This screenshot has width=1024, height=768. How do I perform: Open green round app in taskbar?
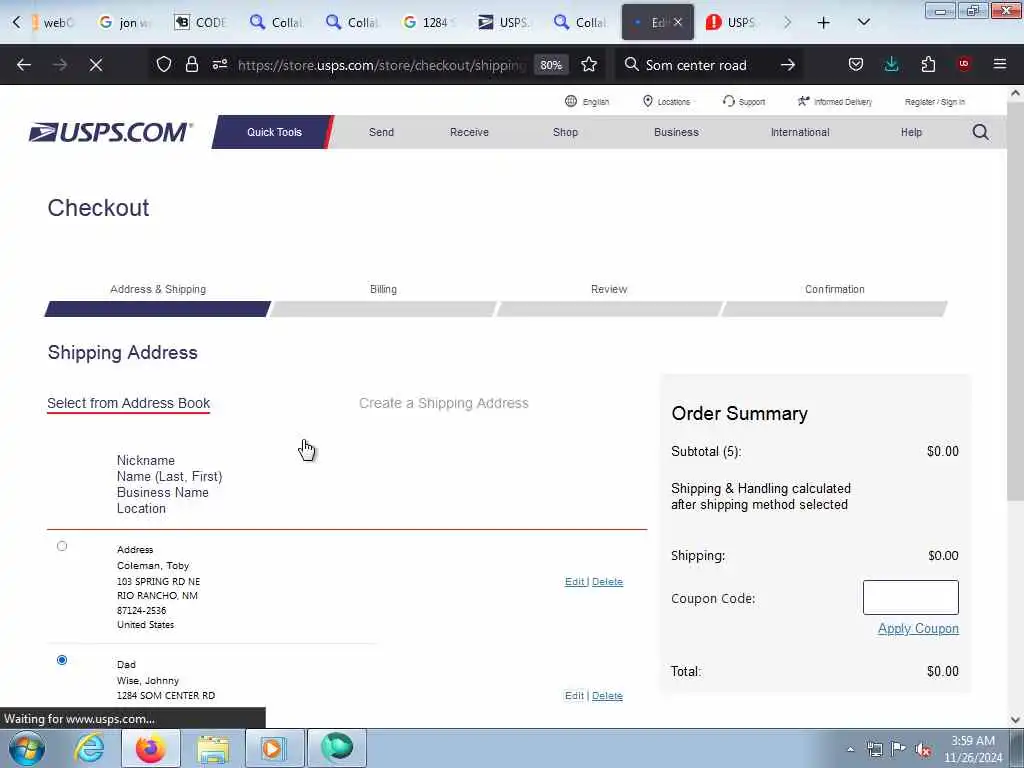click(x=336, y=748)
